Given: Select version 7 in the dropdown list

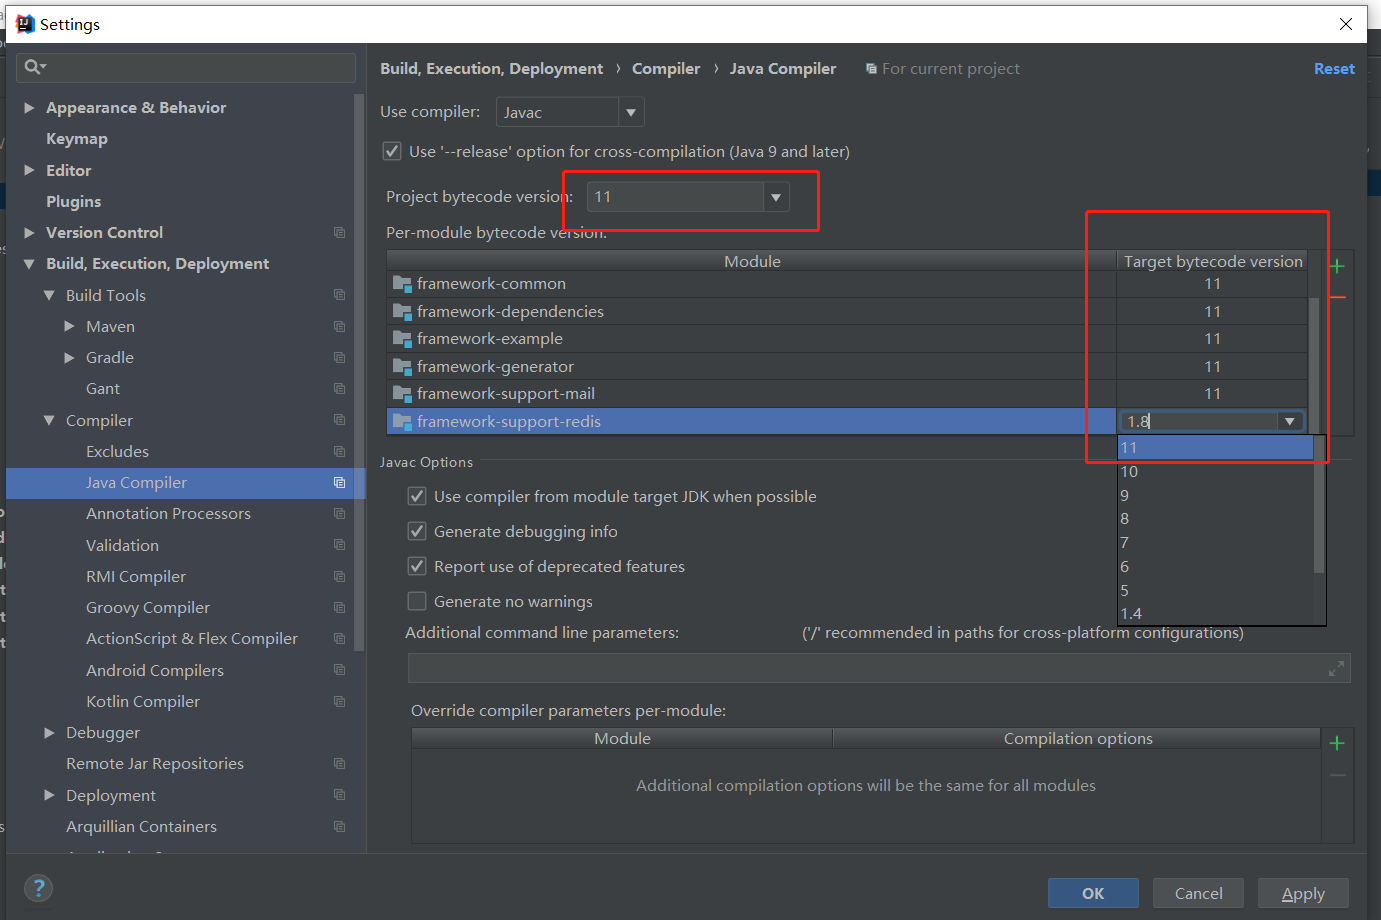Looking at the screenshot, I should point(1215,543).
